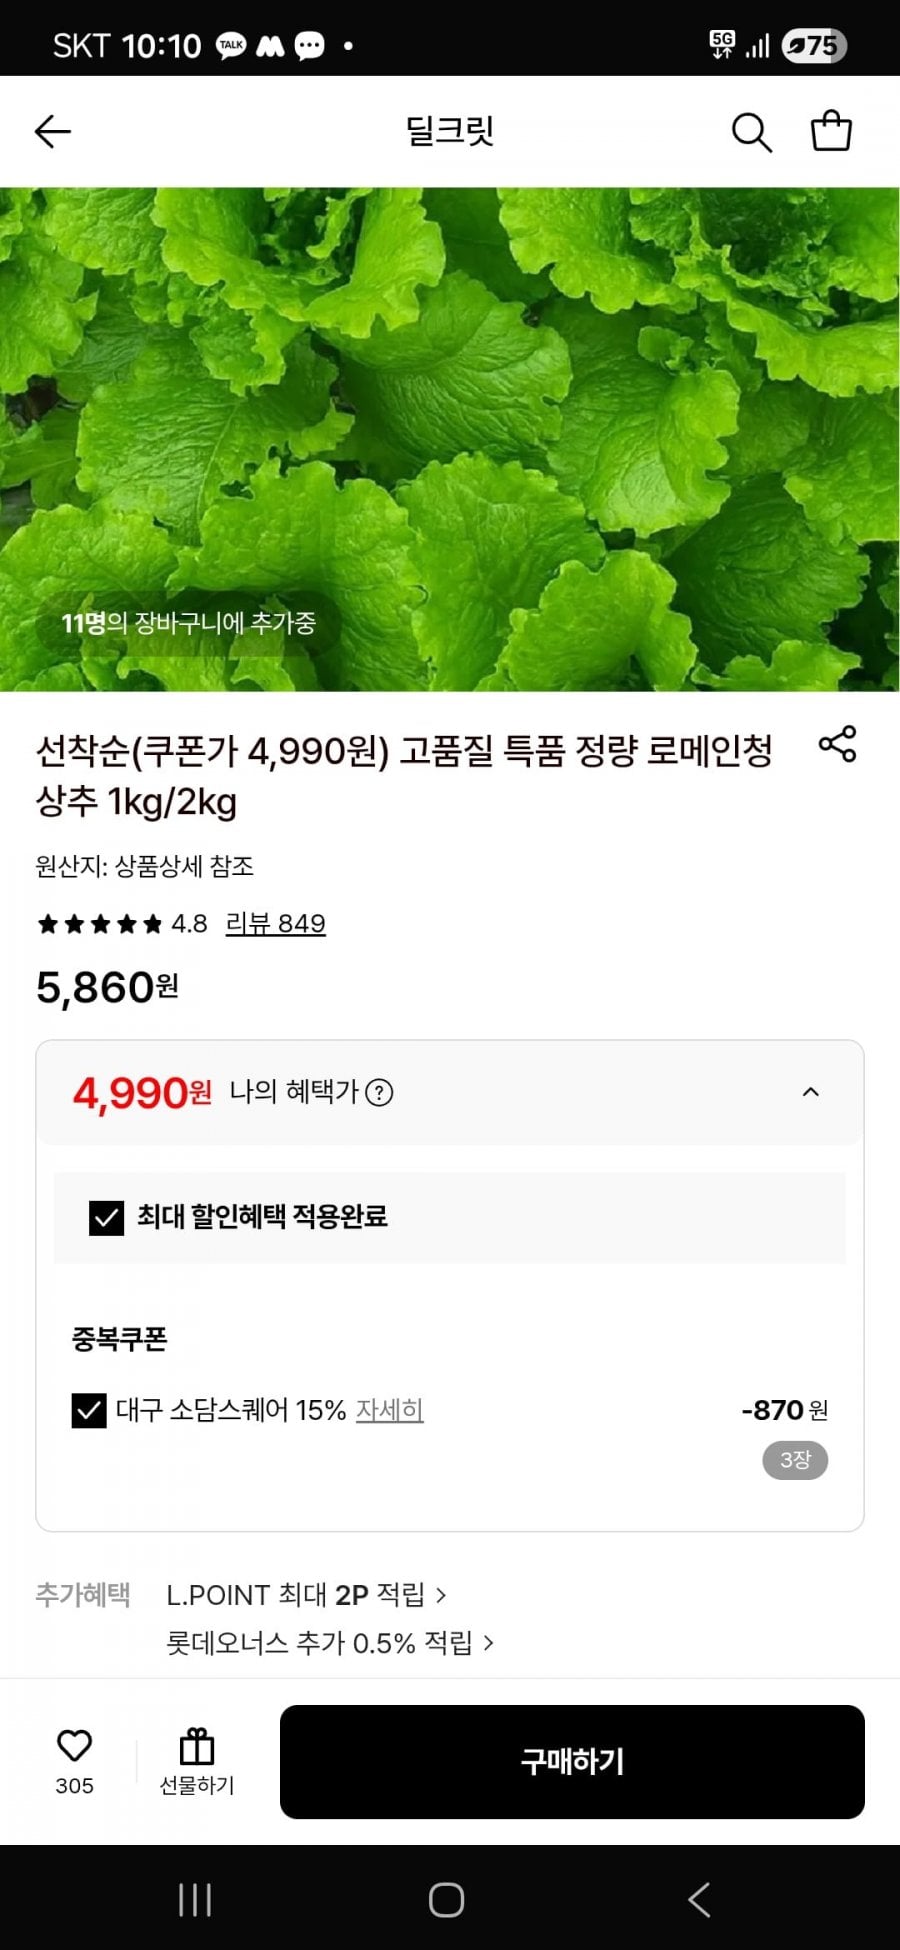Tap the 3장 coupon count badge
This screenshot has height=1950, width=900.
point(795,1460)
